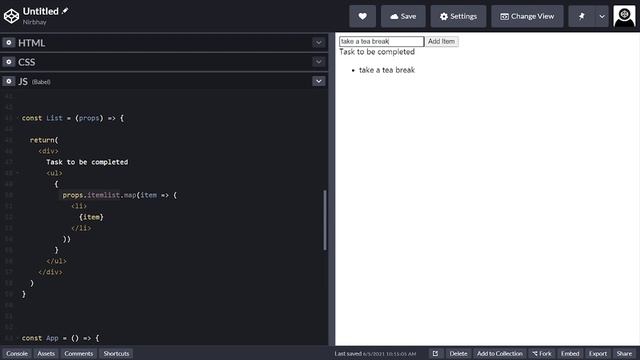Click Add to Collection
This screenshot has height=360, width=640.
click(x=500, y=353)
